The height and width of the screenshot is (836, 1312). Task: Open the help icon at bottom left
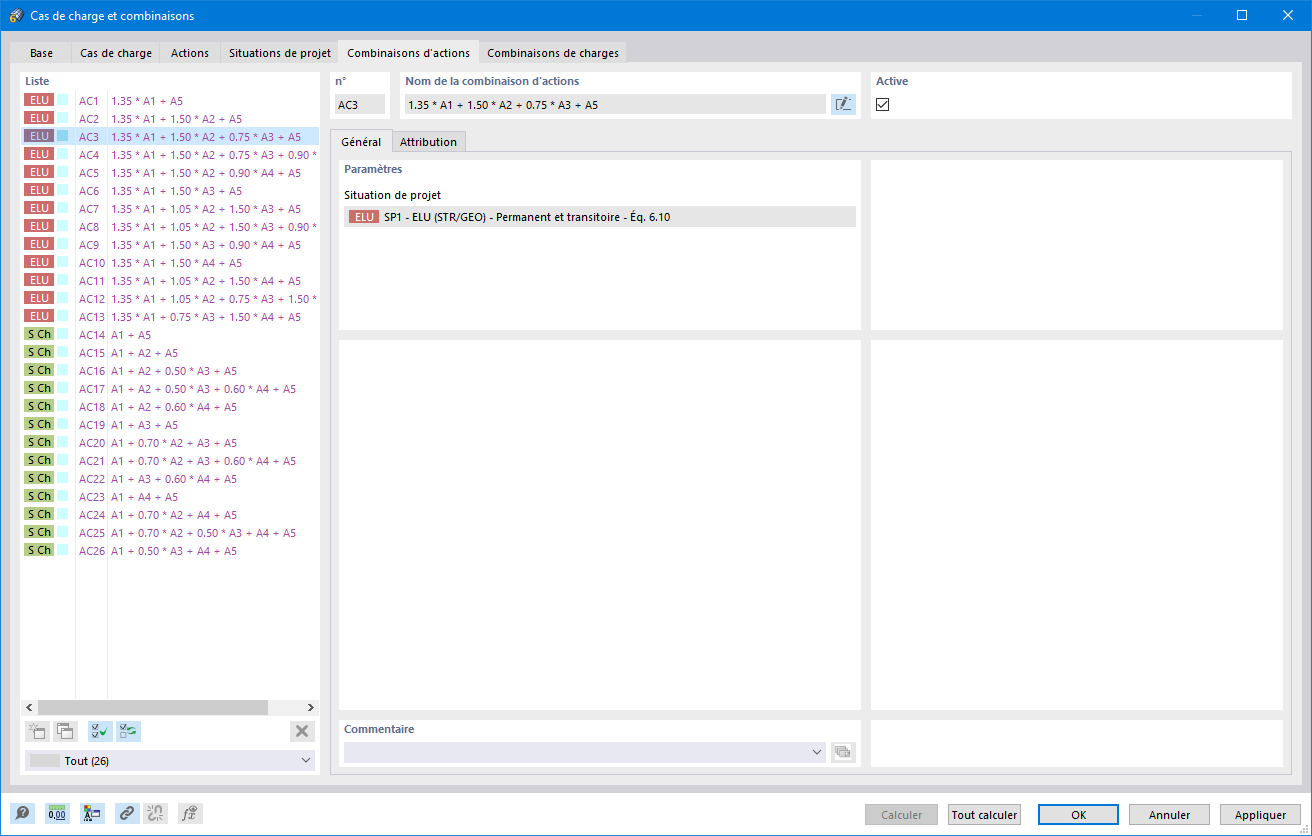[x=23, y=814]
